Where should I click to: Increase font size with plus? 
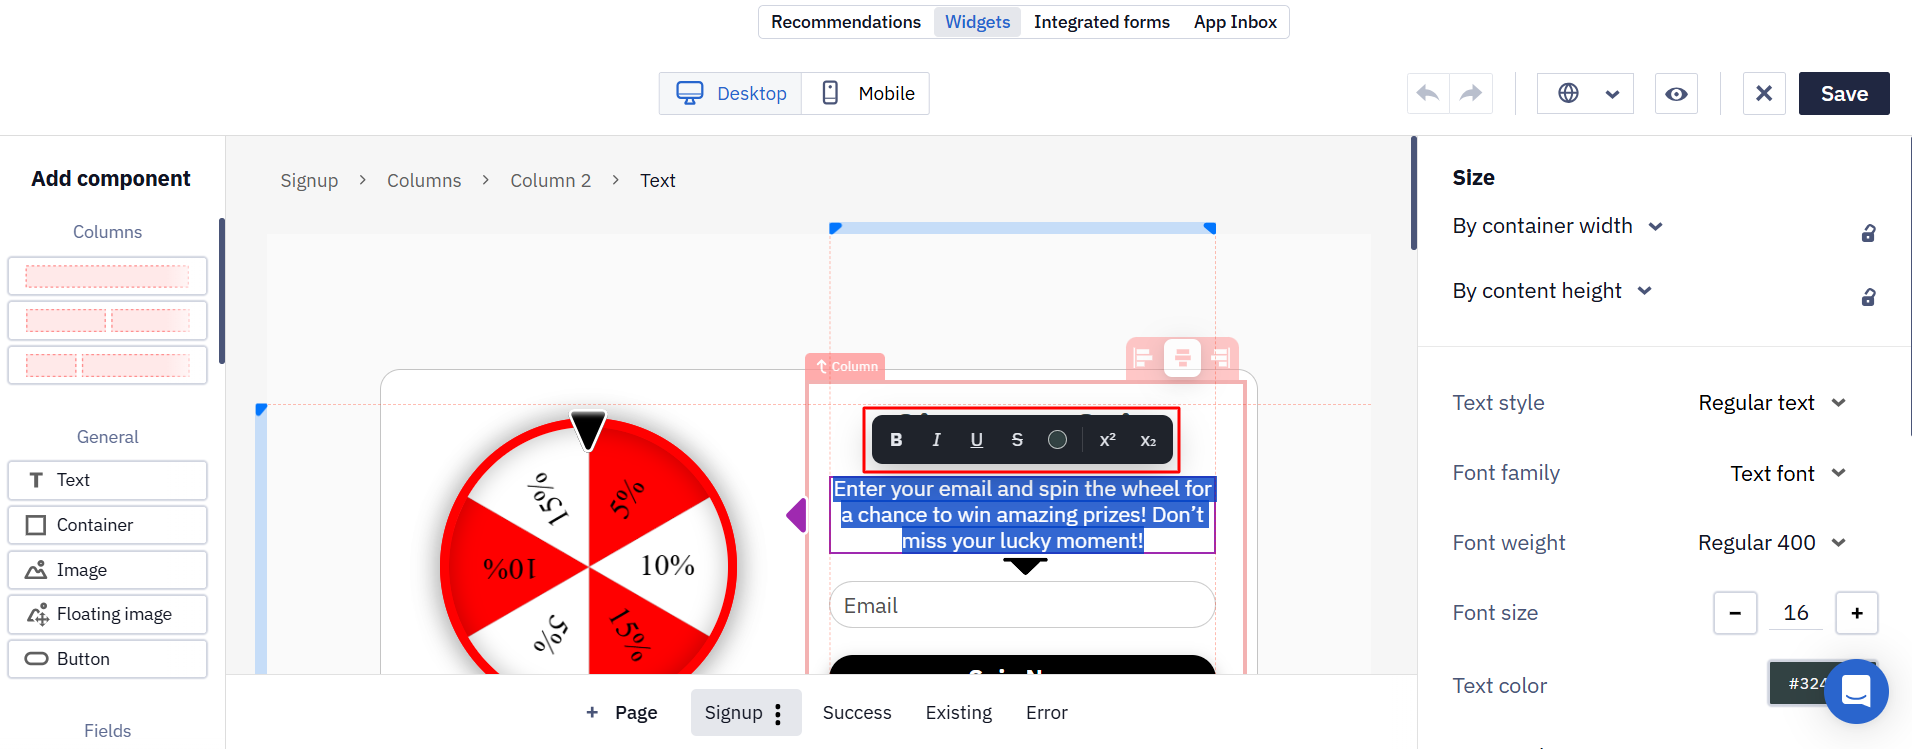coord(1857,613)
